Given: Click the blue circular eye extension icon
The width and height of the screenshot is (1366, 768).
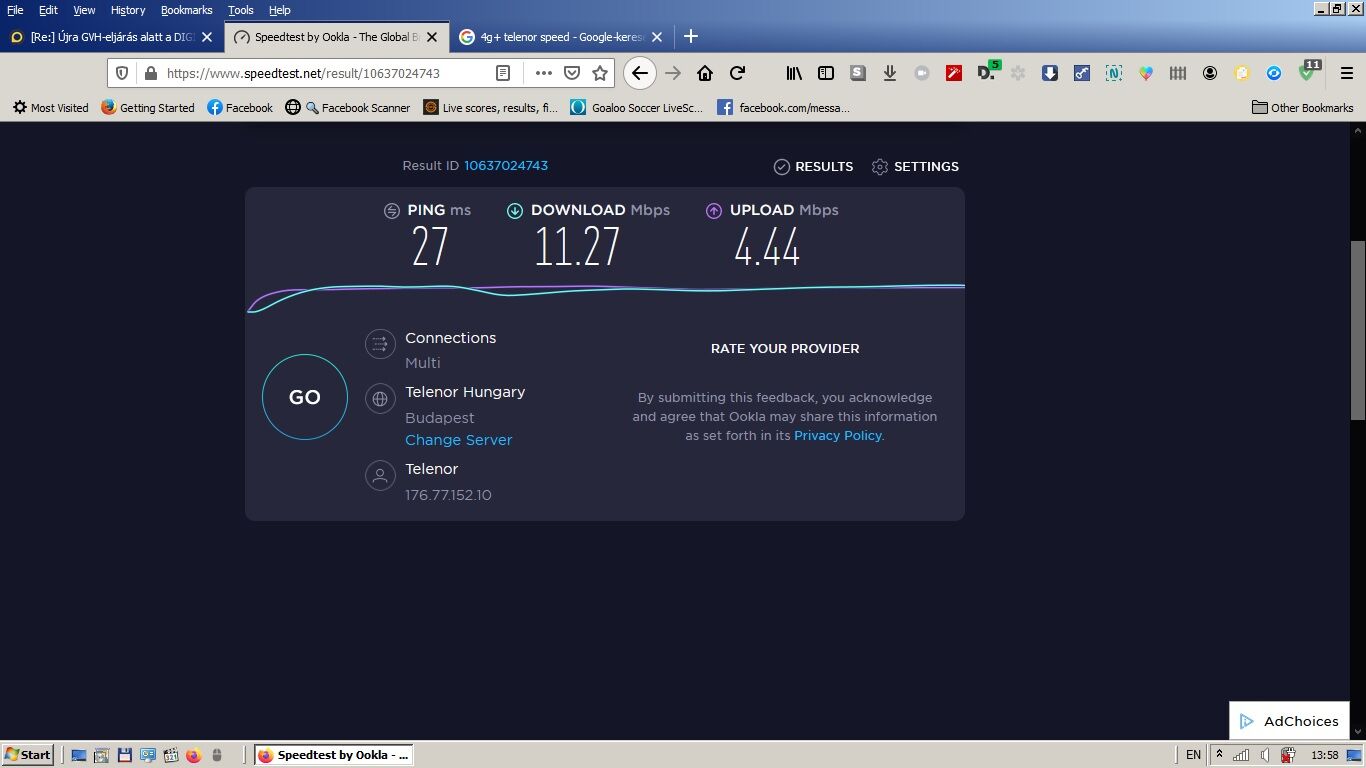Looking at the screenshot, I should tap(1274, 73).
